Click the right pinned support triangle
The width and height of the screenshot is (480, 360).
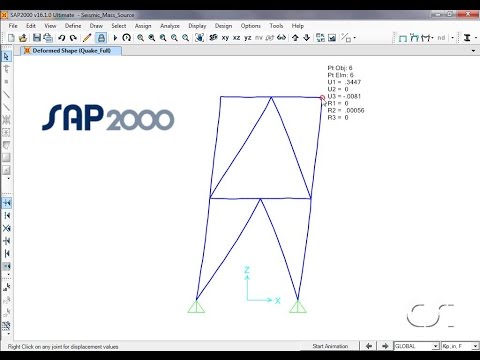[298, 307]
